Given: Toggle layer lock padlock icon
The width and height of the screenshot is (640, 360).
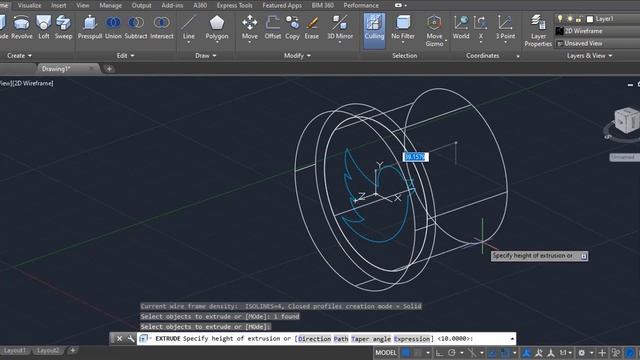Looking at the screenshot, I should click(x=578, y=19).
